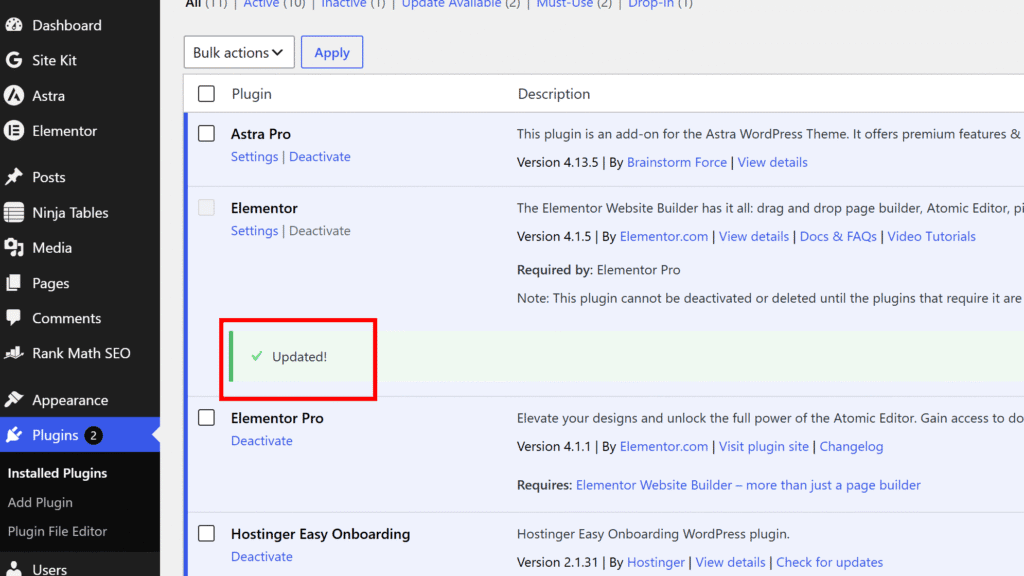Open the Bulk actions dropdown
Image resolution: width=1024 pixels, height=576 pixels.
click(239, 52)
